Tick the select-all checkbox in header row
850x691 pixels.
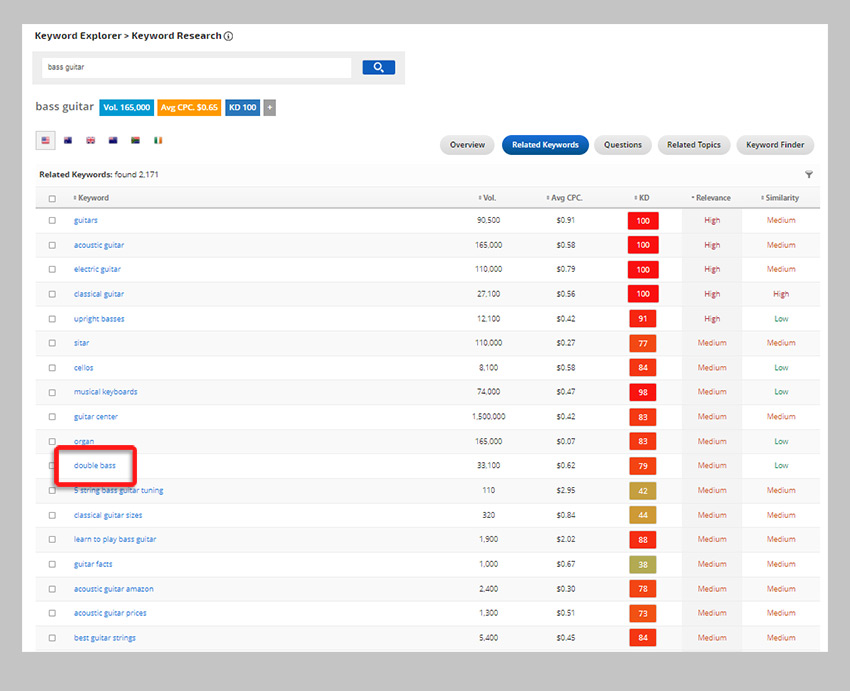coord(52,199)
